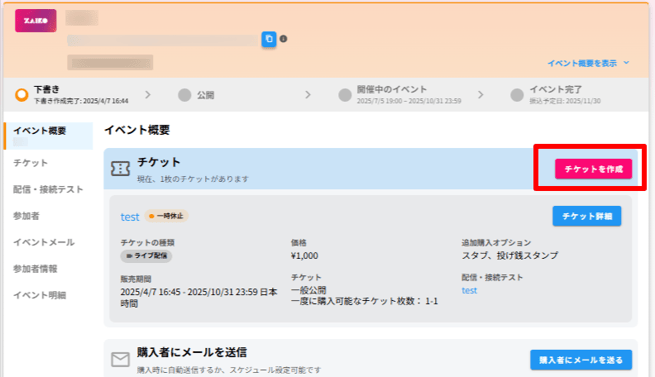Open イベント概要 in the sidebar
The height and width of the screenshot is (377, 655).
pyautogui.click(x=48, y=135)
